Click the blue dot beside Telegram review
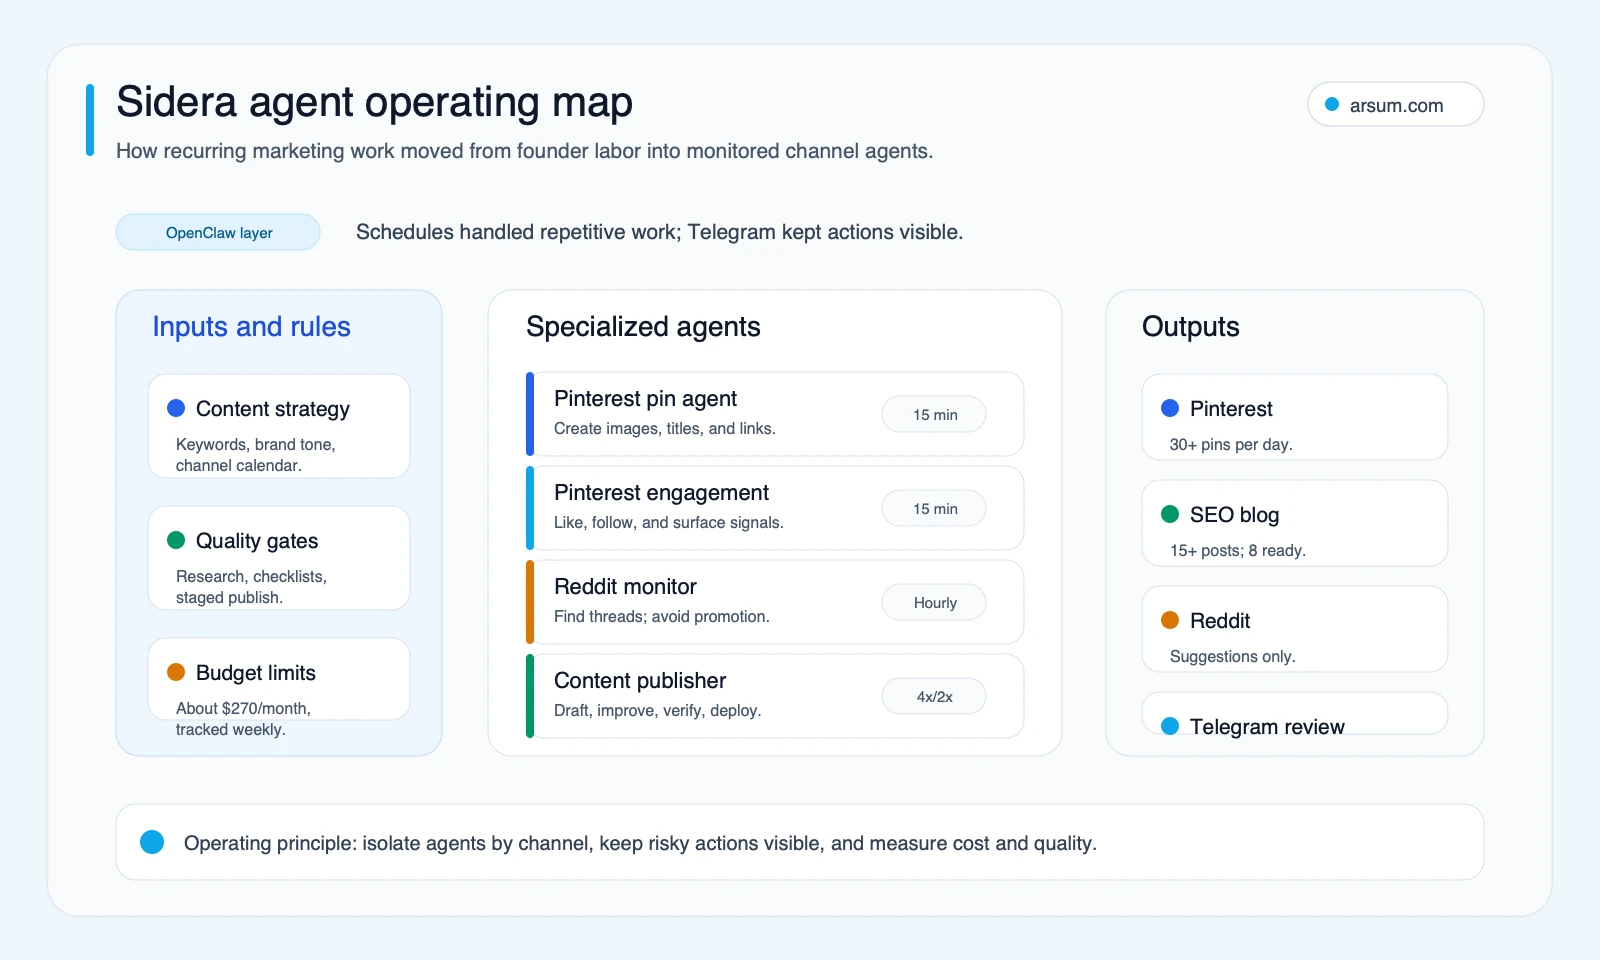The width and height of the screenshot is (1600, 960). [1170, 726]
